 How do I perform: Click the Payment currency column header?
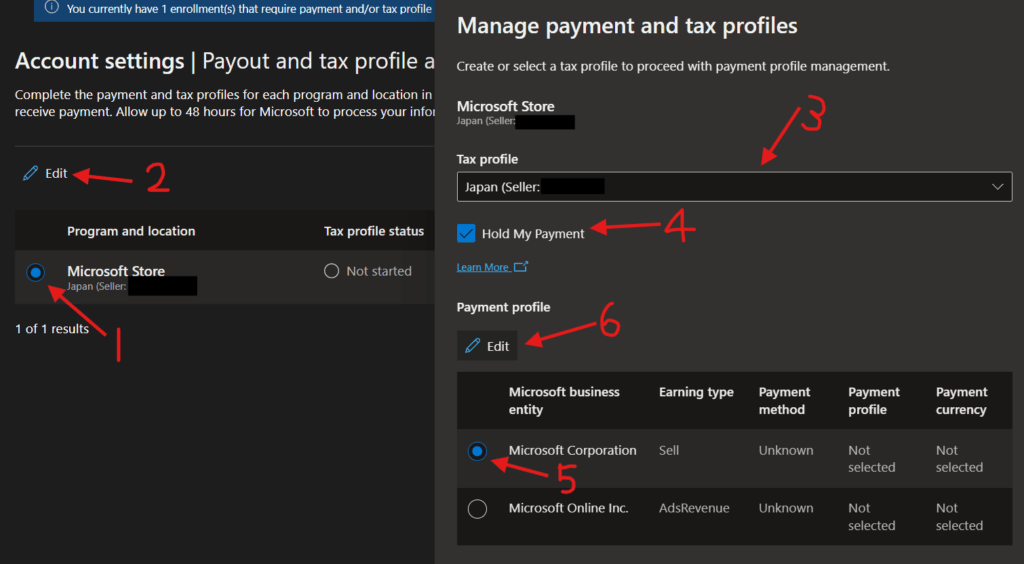coord(961,400)
